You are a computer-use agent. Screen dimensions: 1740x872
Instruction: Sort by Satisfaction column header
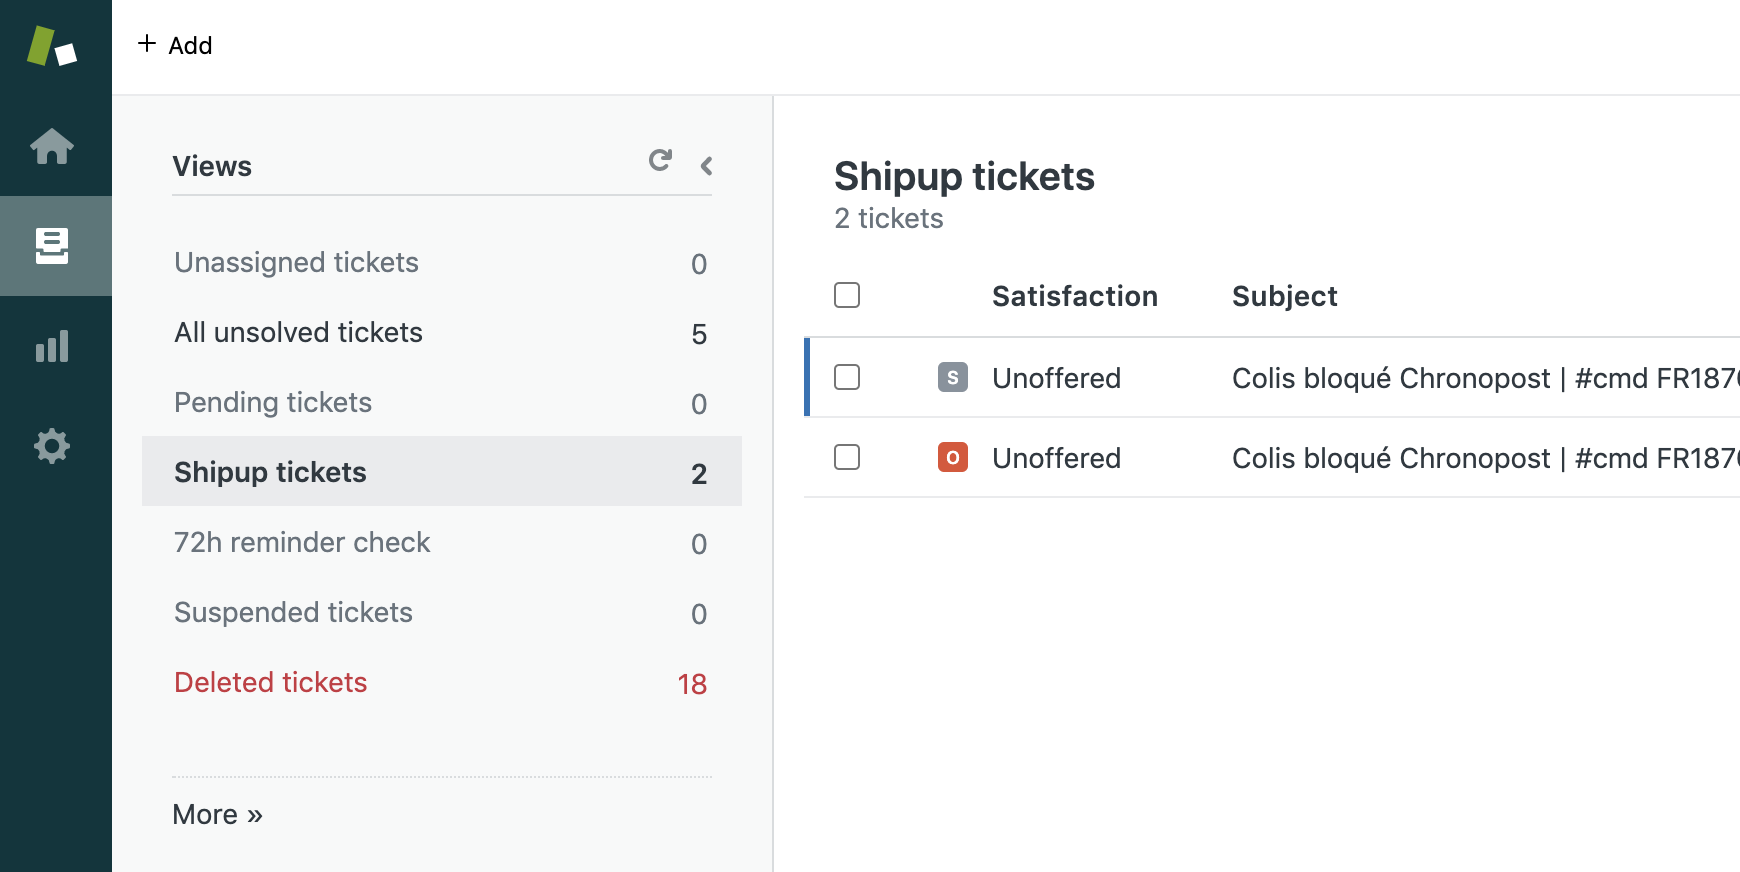click(1074, 296)
